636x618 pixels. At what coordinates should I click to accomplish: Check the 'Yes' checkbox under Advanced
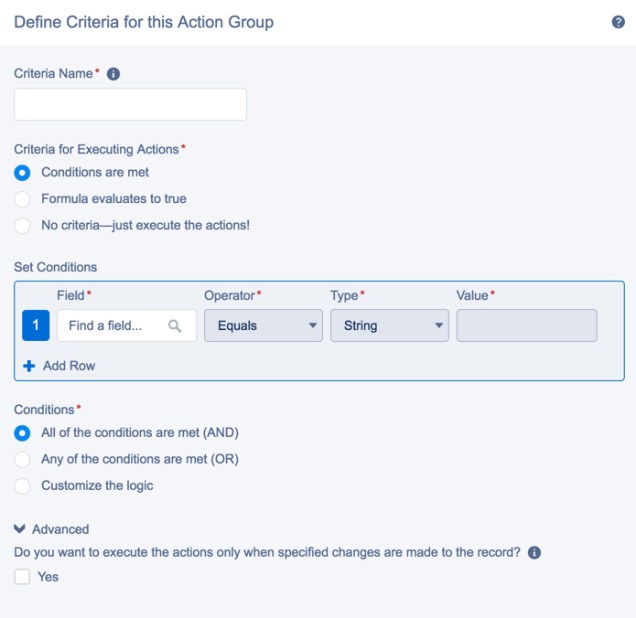point(22,577)
